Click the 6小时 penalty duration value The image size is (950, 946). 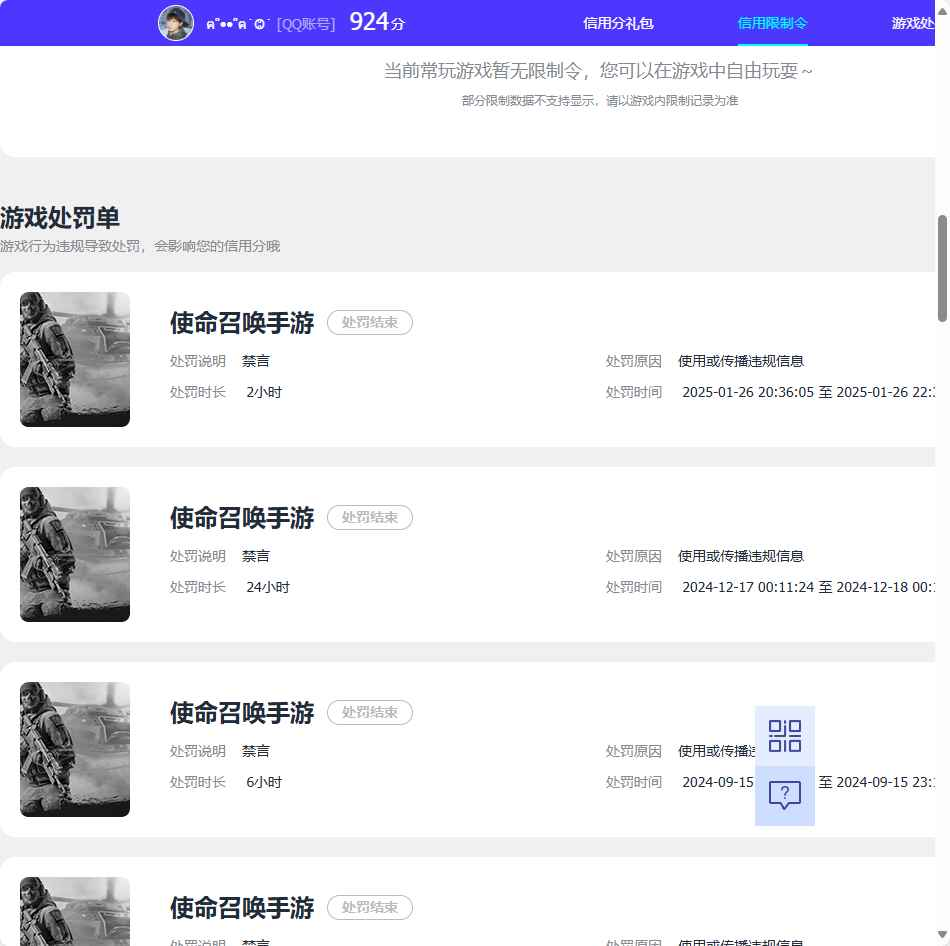[264, 782]
